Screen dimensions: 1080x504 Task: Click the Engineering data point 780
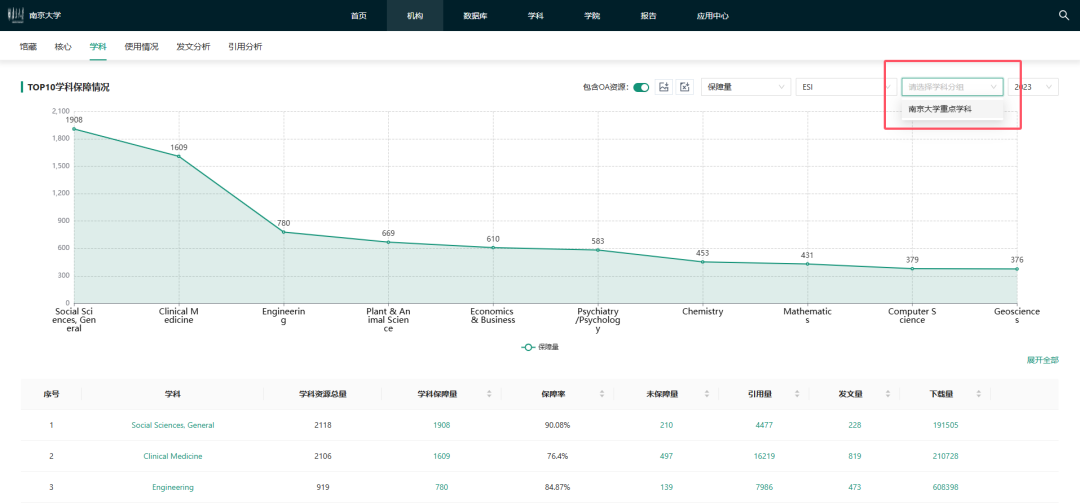point(284,232)
